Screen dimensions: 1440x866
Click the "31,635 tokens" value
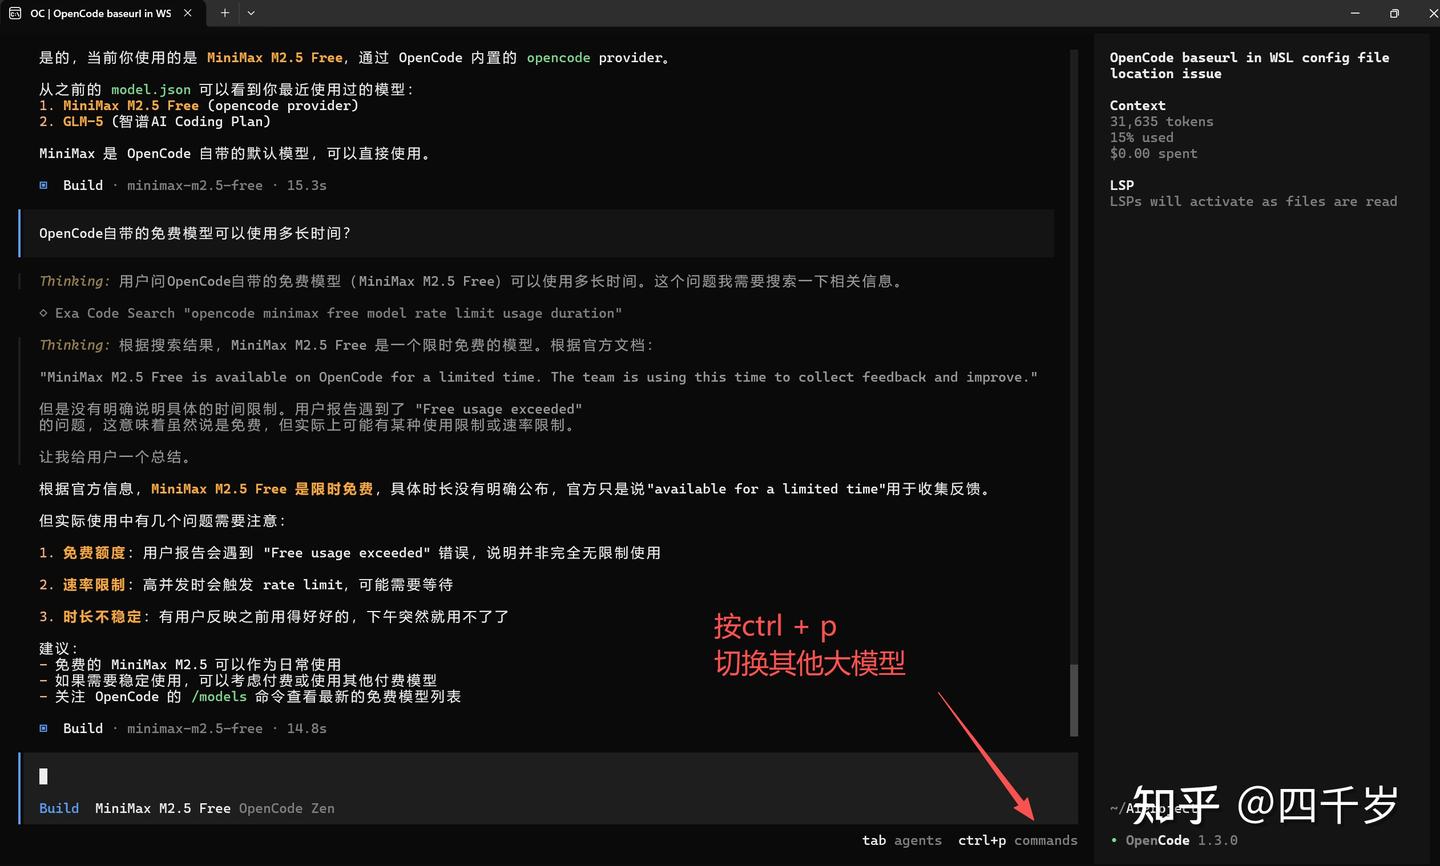1162,121
